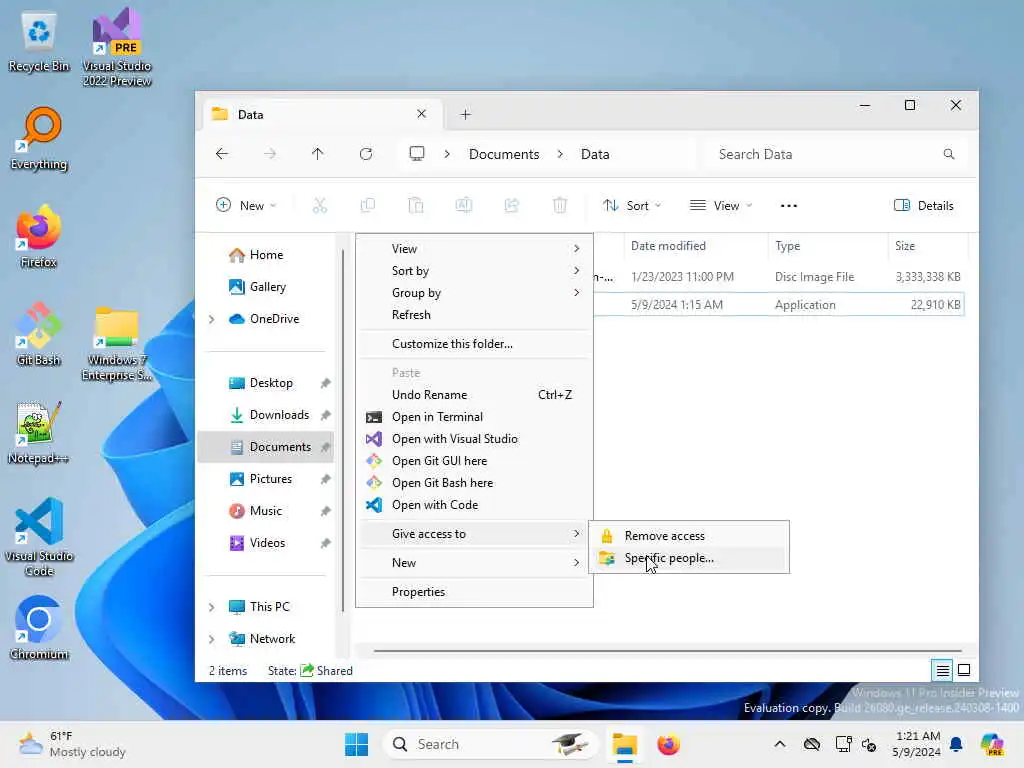1024x768 pixels.
Task: Choose Refresh from the context menu
Action: click(474, 315)
